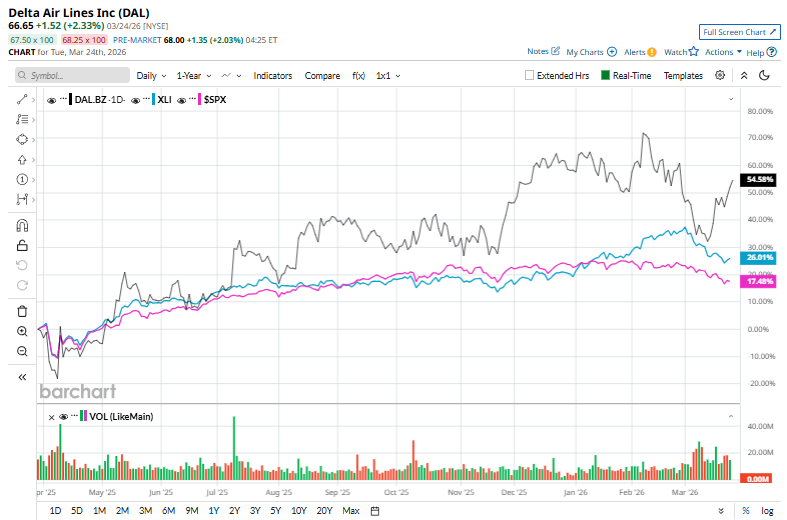Click the 26.01% XLI value label
This screenshot has height=520, width=787.
[x=759, y=257]
